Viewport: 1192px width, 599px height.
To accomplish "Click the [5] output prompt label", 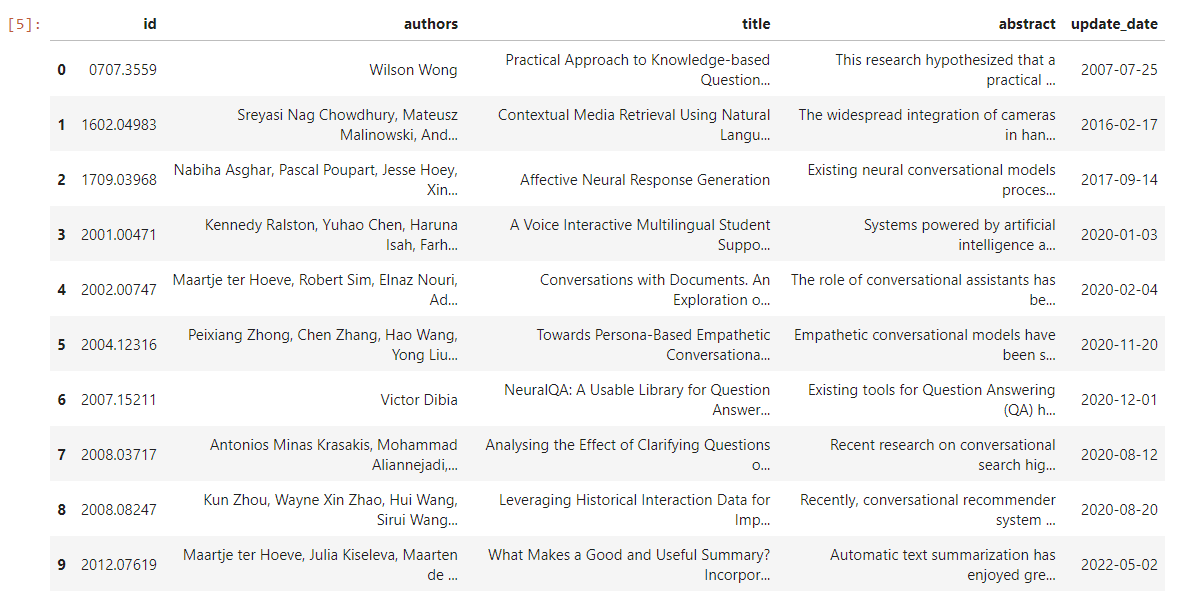I will coord(24,24).
